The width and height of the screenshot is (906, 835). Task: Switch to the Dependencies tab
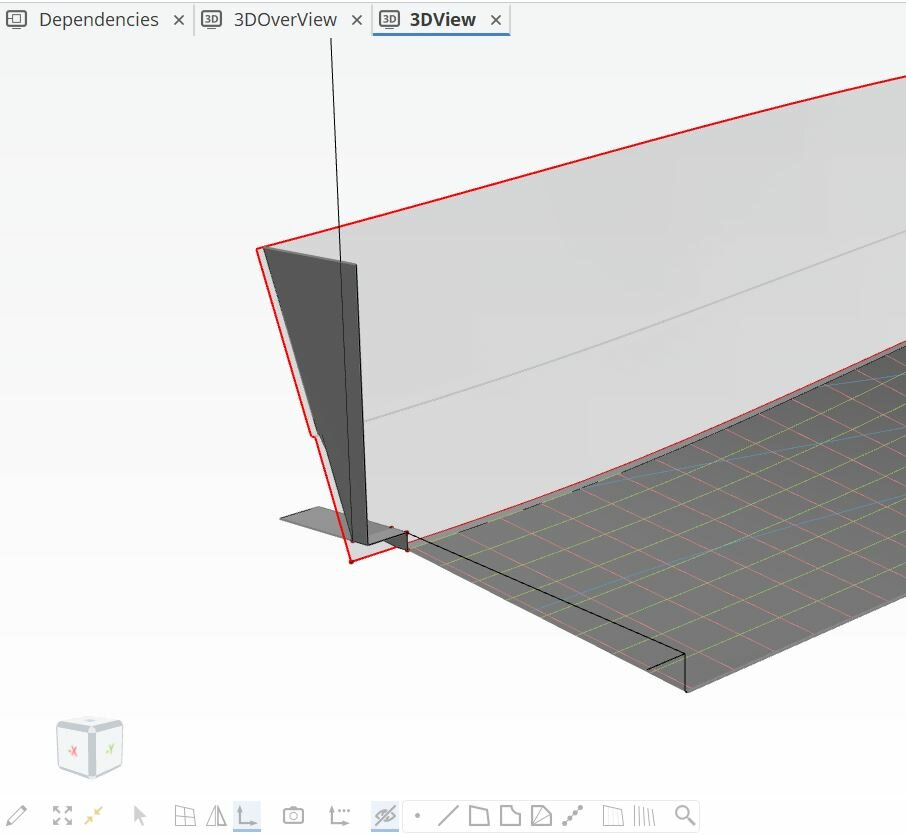(x=98, y=20)
